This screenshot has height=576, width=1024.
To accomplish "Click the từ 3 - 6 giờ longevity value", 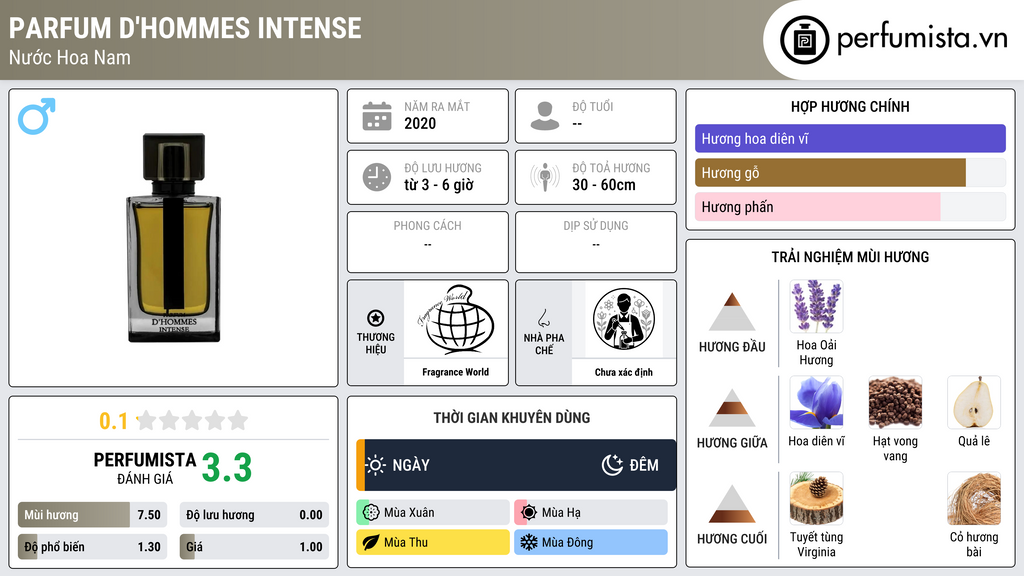I will coord(439,185).
